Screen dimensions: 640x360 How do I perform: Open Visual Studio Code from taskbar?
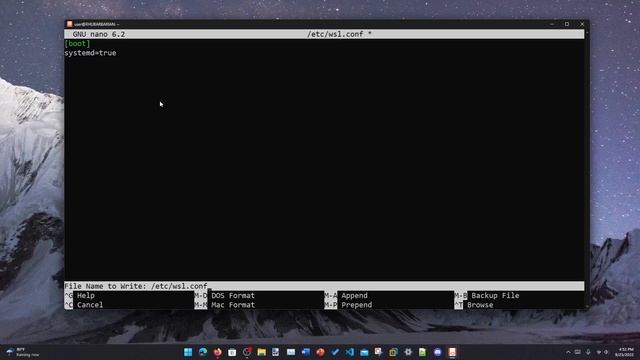pyautogui.click(x=350, y=352)
